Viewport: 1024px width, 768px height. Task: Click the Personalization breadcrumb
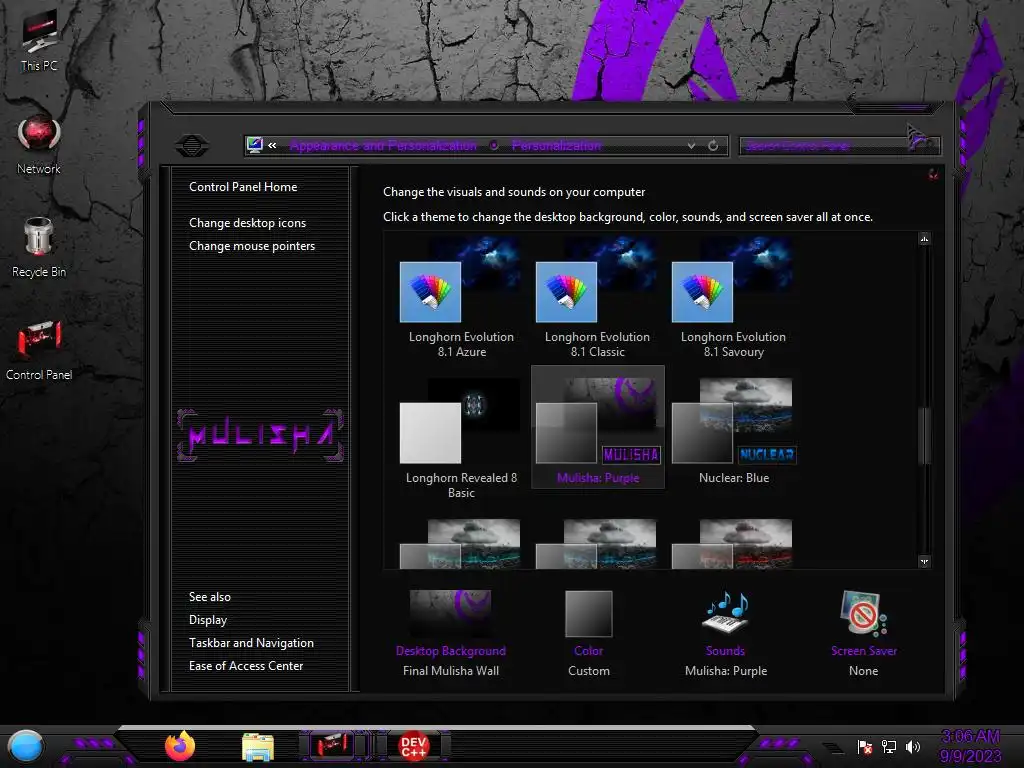click(556, 146)
